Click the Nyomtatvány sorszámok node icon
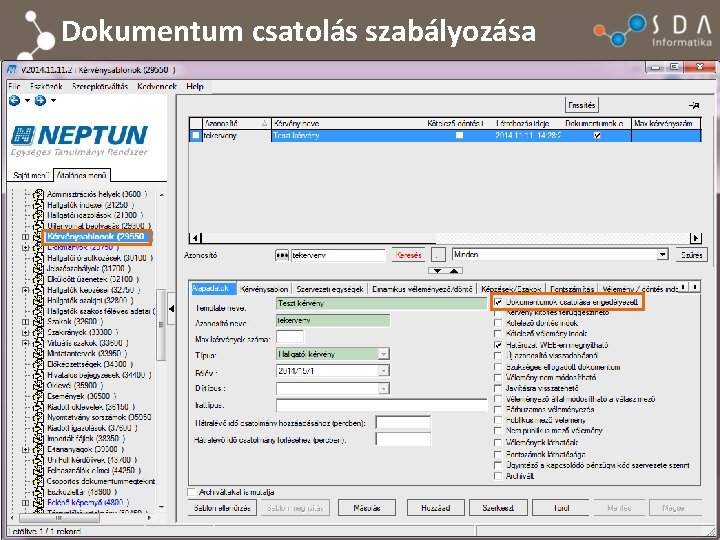Viewport: 720px width, 540px height. pyautogui.click(x=39, y=417)
